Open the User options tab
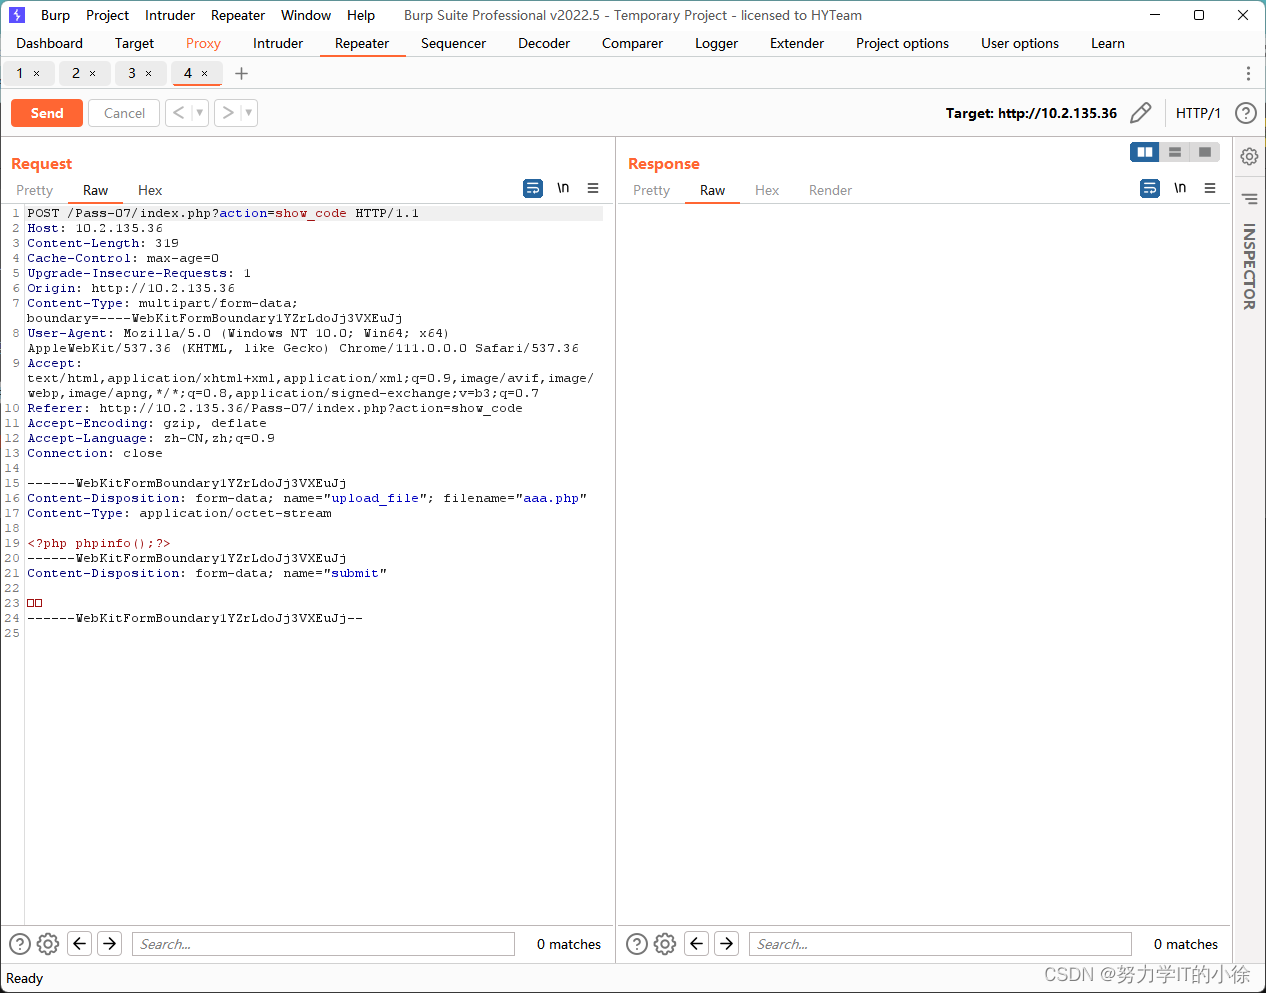Viewport: 1266px width, 993px height. click(1020, 43)
